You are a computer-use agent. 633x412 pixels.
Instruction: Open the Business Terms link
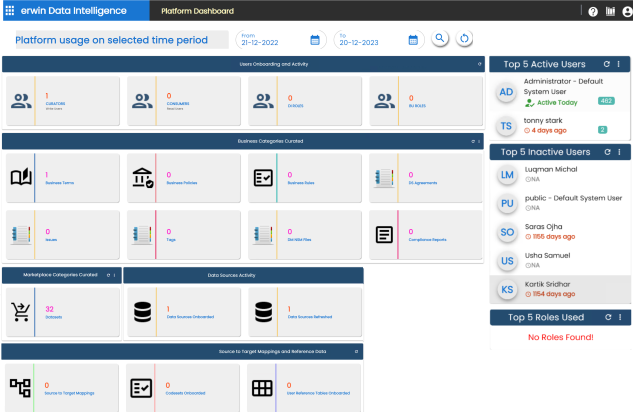(60, 183)
